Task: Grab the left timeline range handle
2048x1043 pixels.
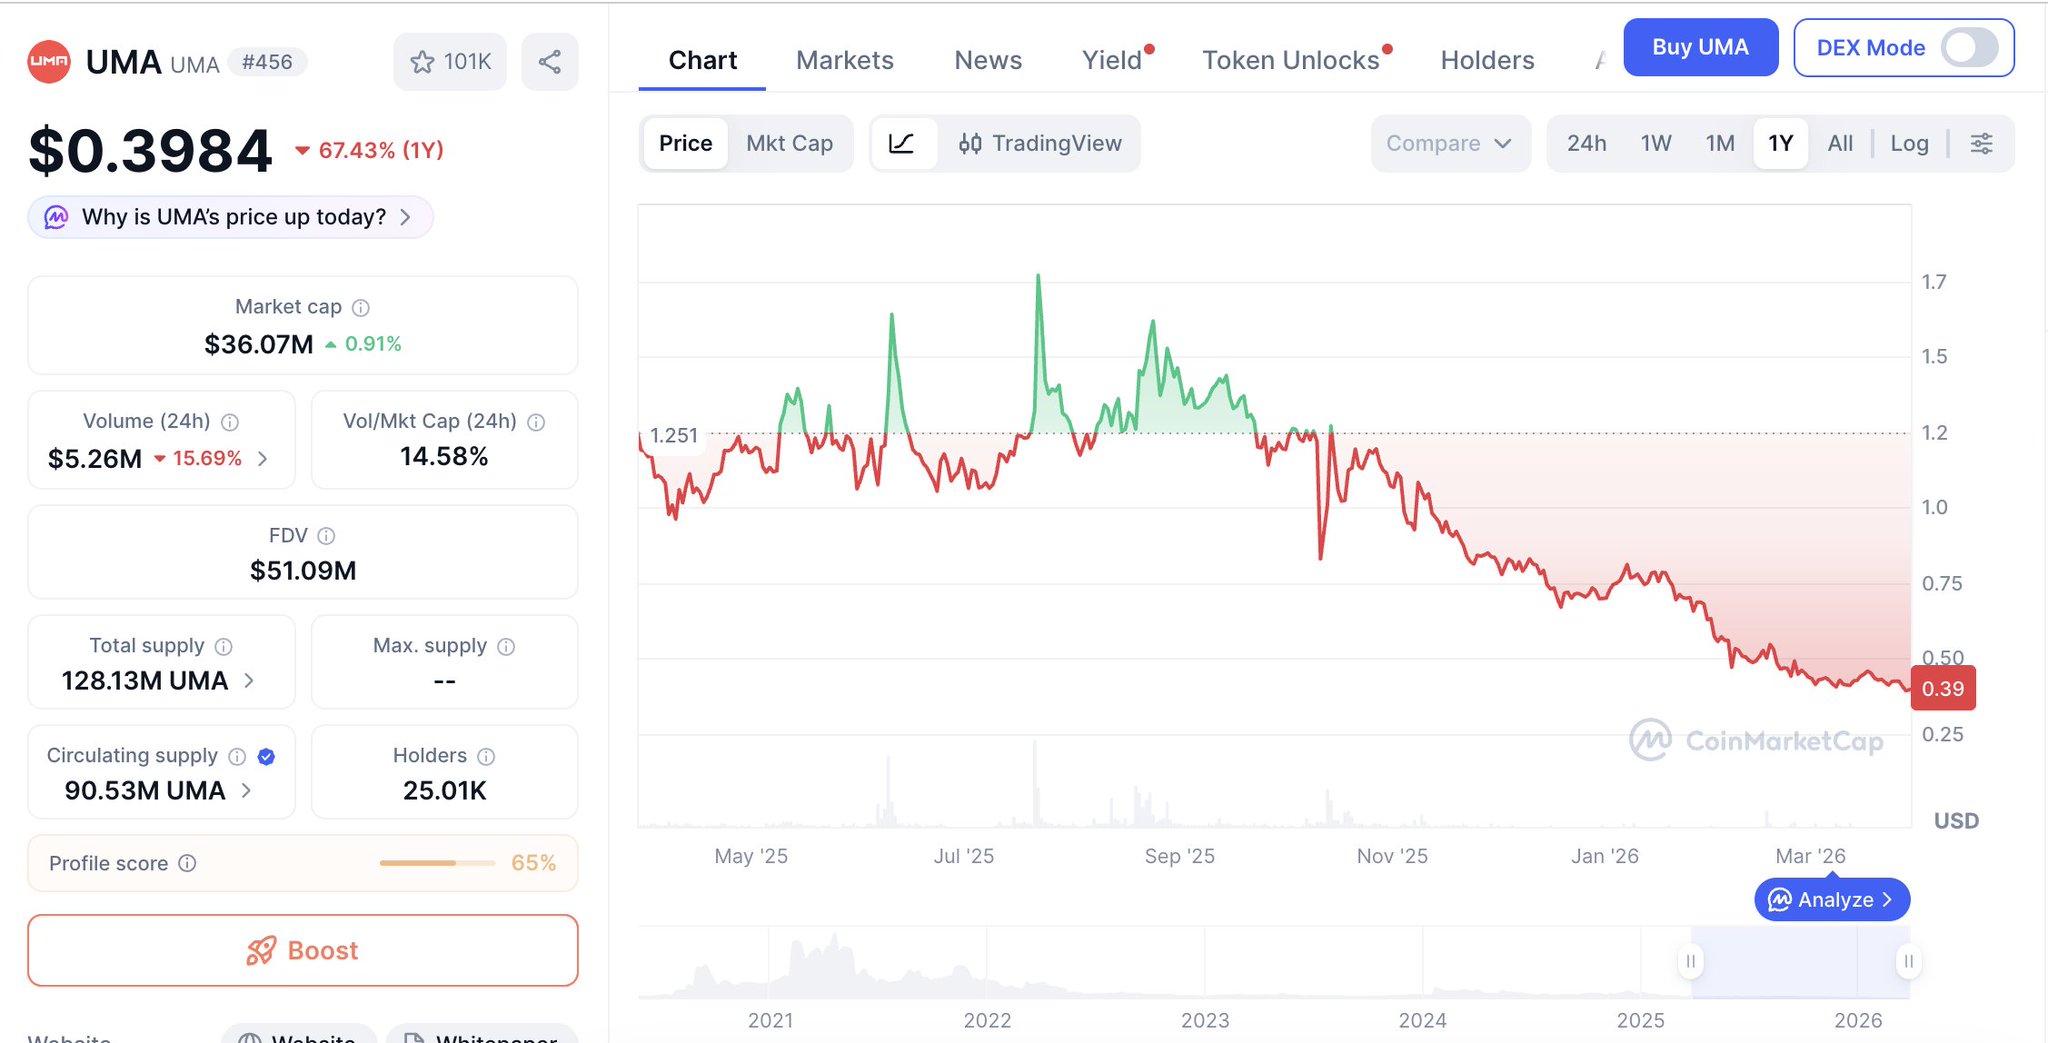Action: click(x=1690, y=961)
